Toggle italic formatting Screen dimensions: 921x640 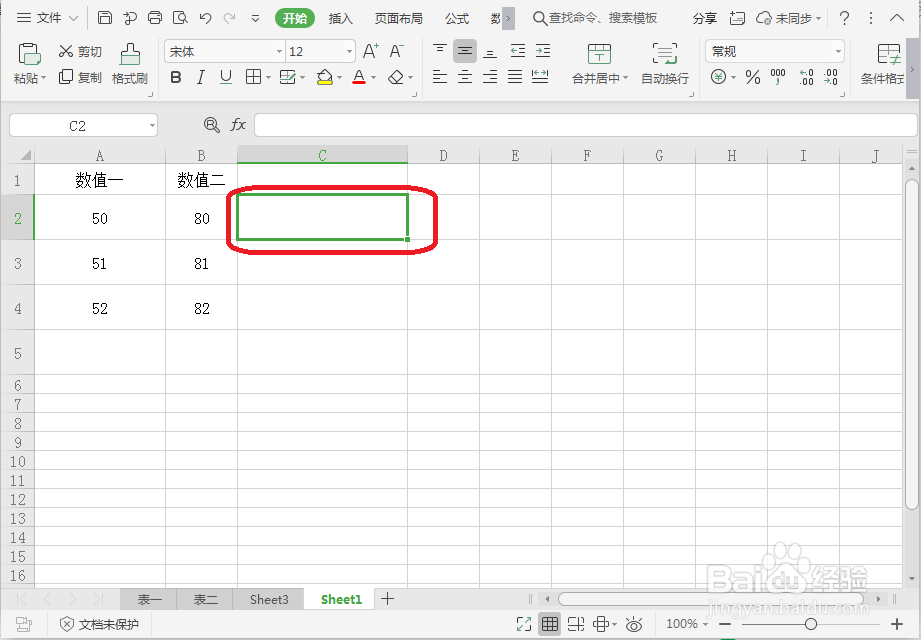[x=200, y=77]
